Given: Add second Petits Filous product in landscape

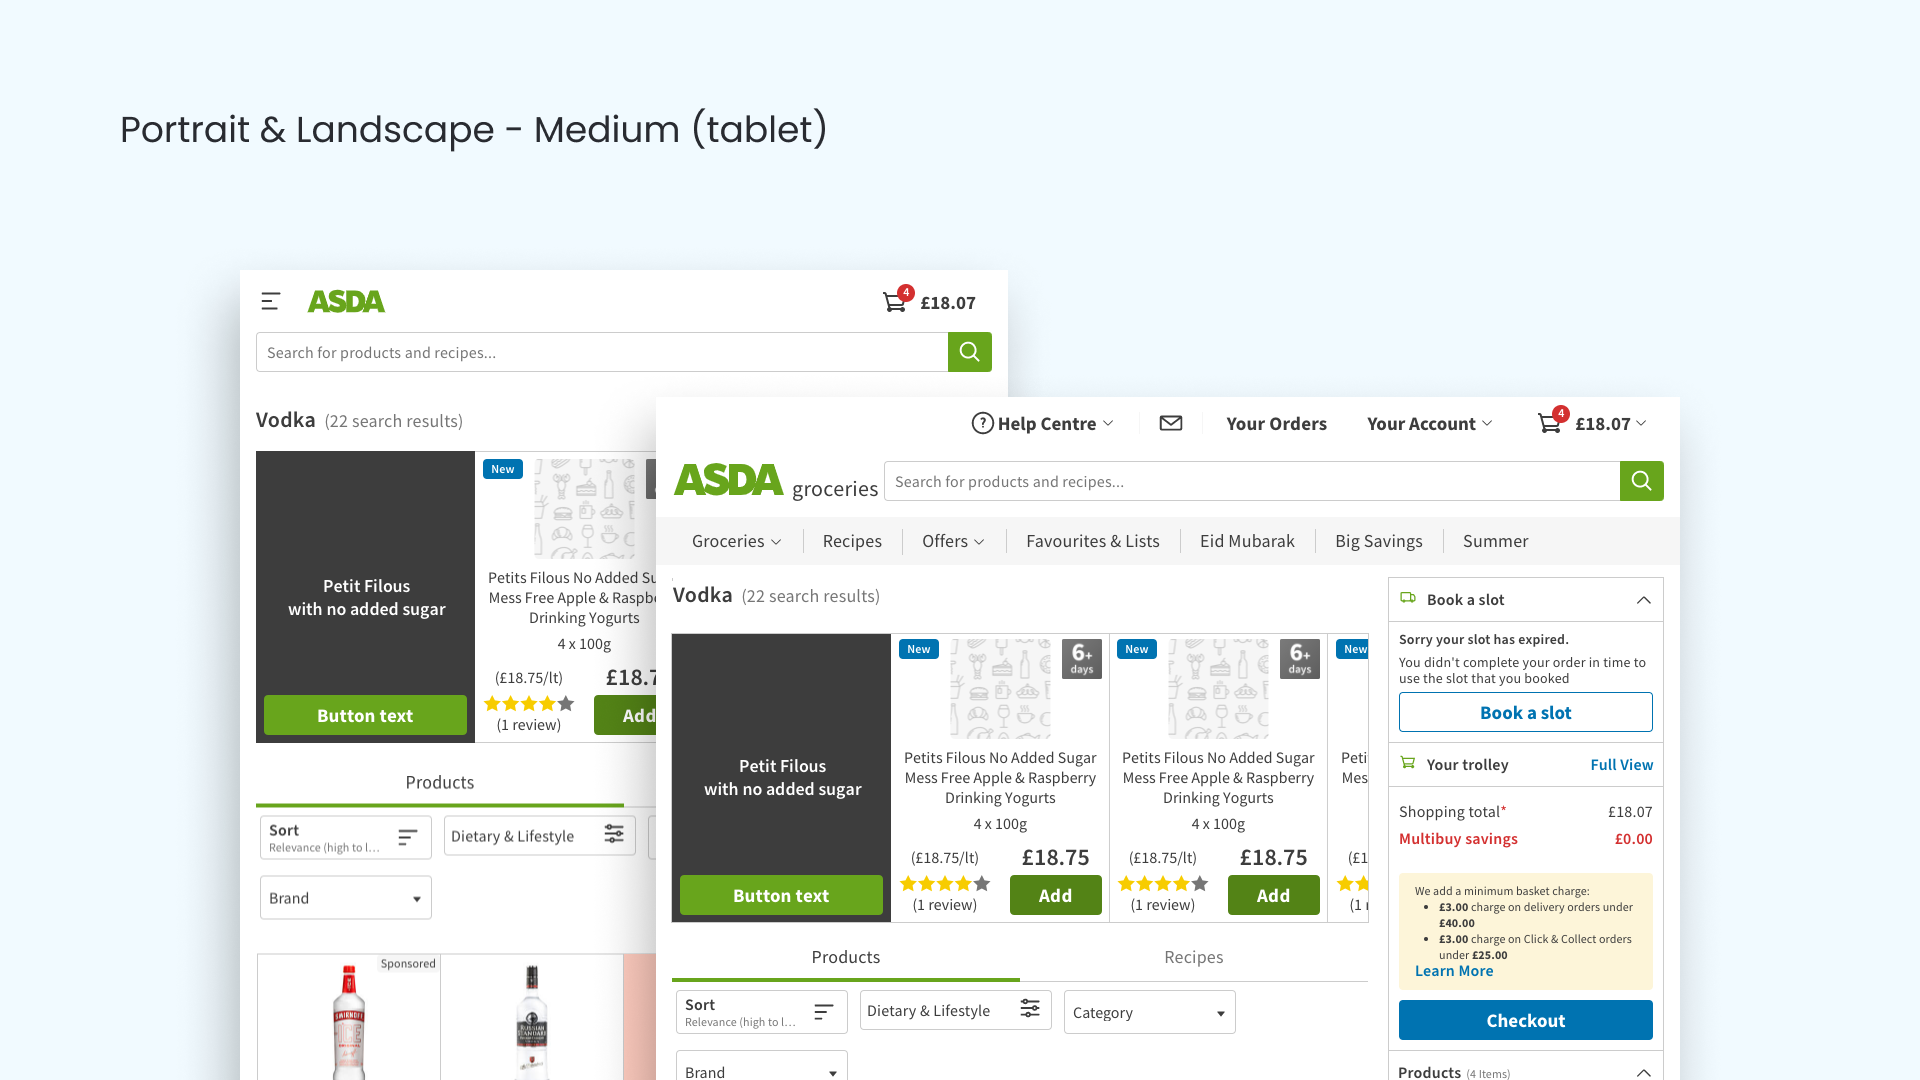Looking at the screenshot, I should [x=1273, y=895].
